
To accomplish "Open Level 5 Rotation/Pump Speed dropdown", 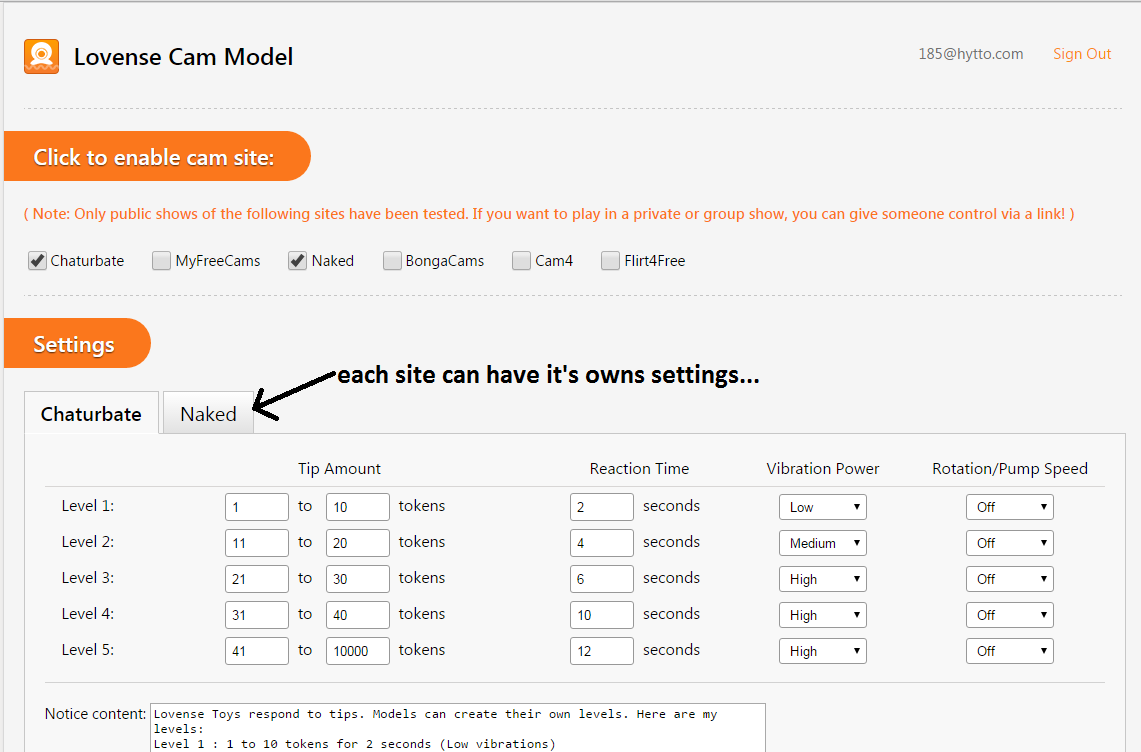I will pyautogui.click(x=1009, y=651).
